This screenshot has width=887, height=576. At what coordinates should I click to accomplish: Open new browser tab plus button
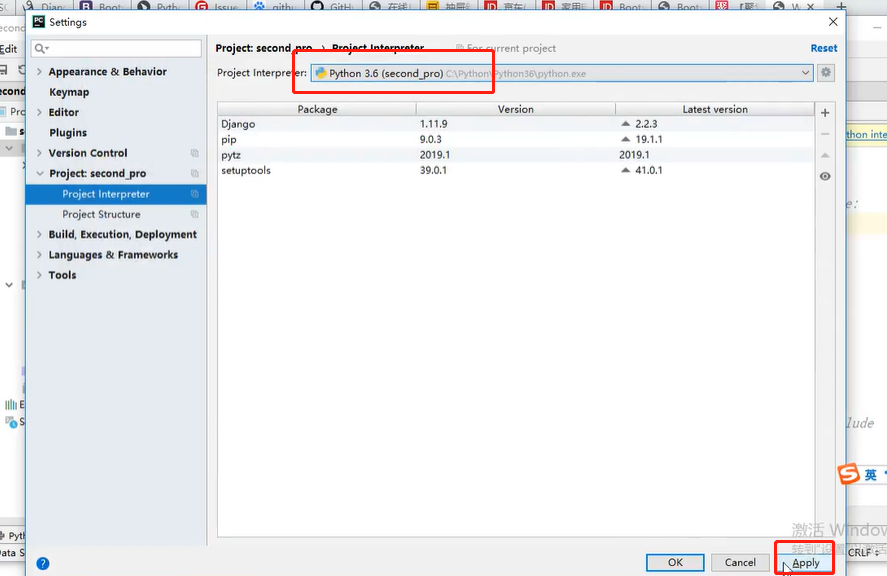click(x=841, y=6)
